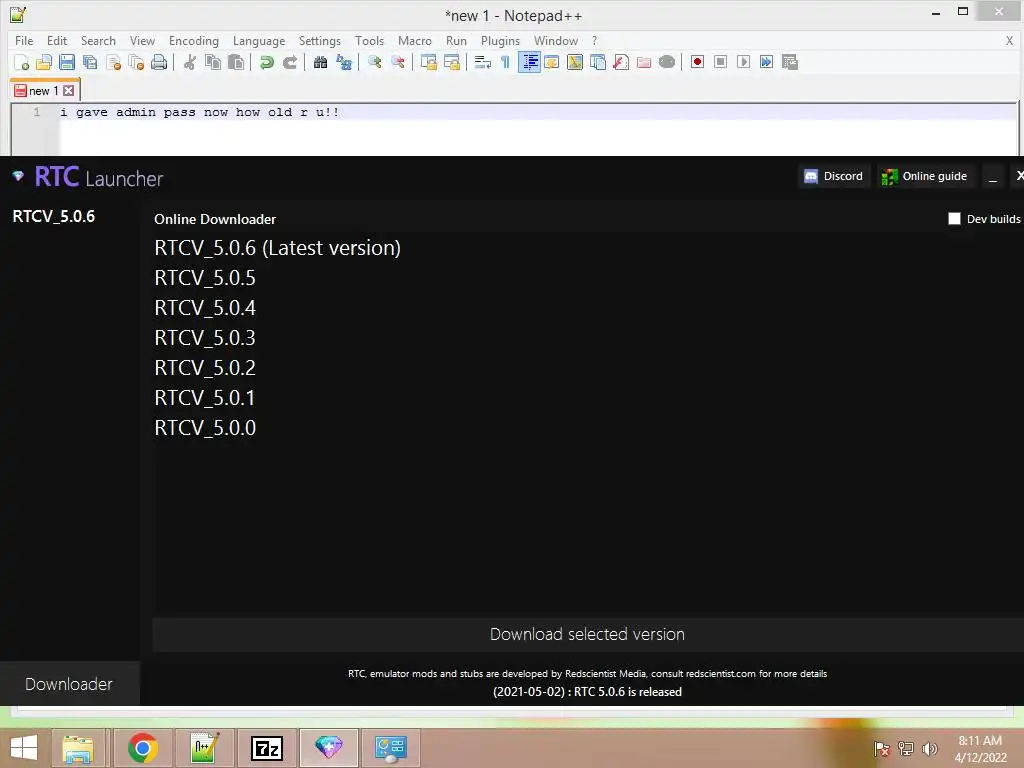1024x768 pixels.
Task: Open Google Chrome from the taskbar
Action: [x=143, y=748]
